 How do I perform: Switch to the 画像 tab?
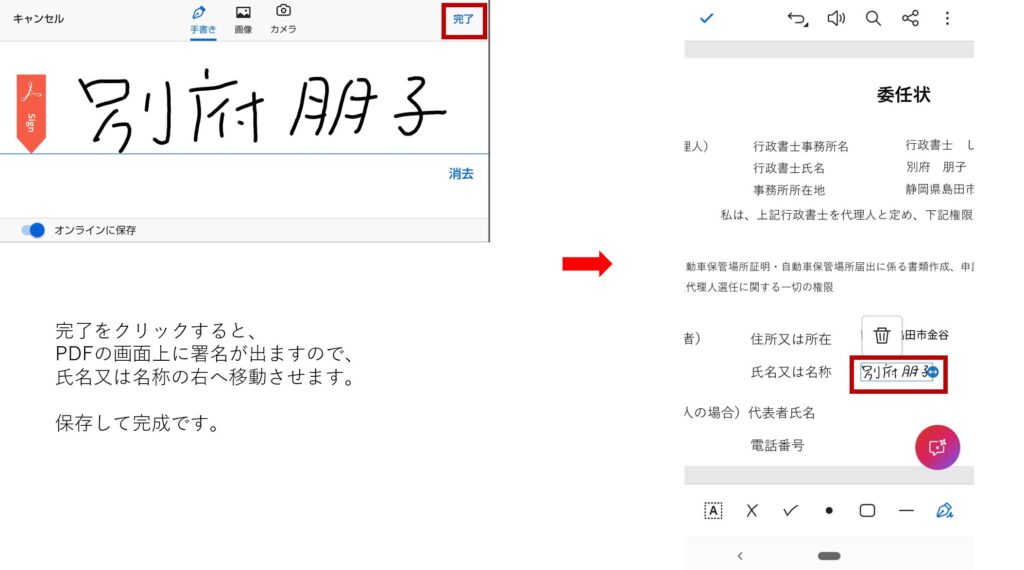[243, 19]
